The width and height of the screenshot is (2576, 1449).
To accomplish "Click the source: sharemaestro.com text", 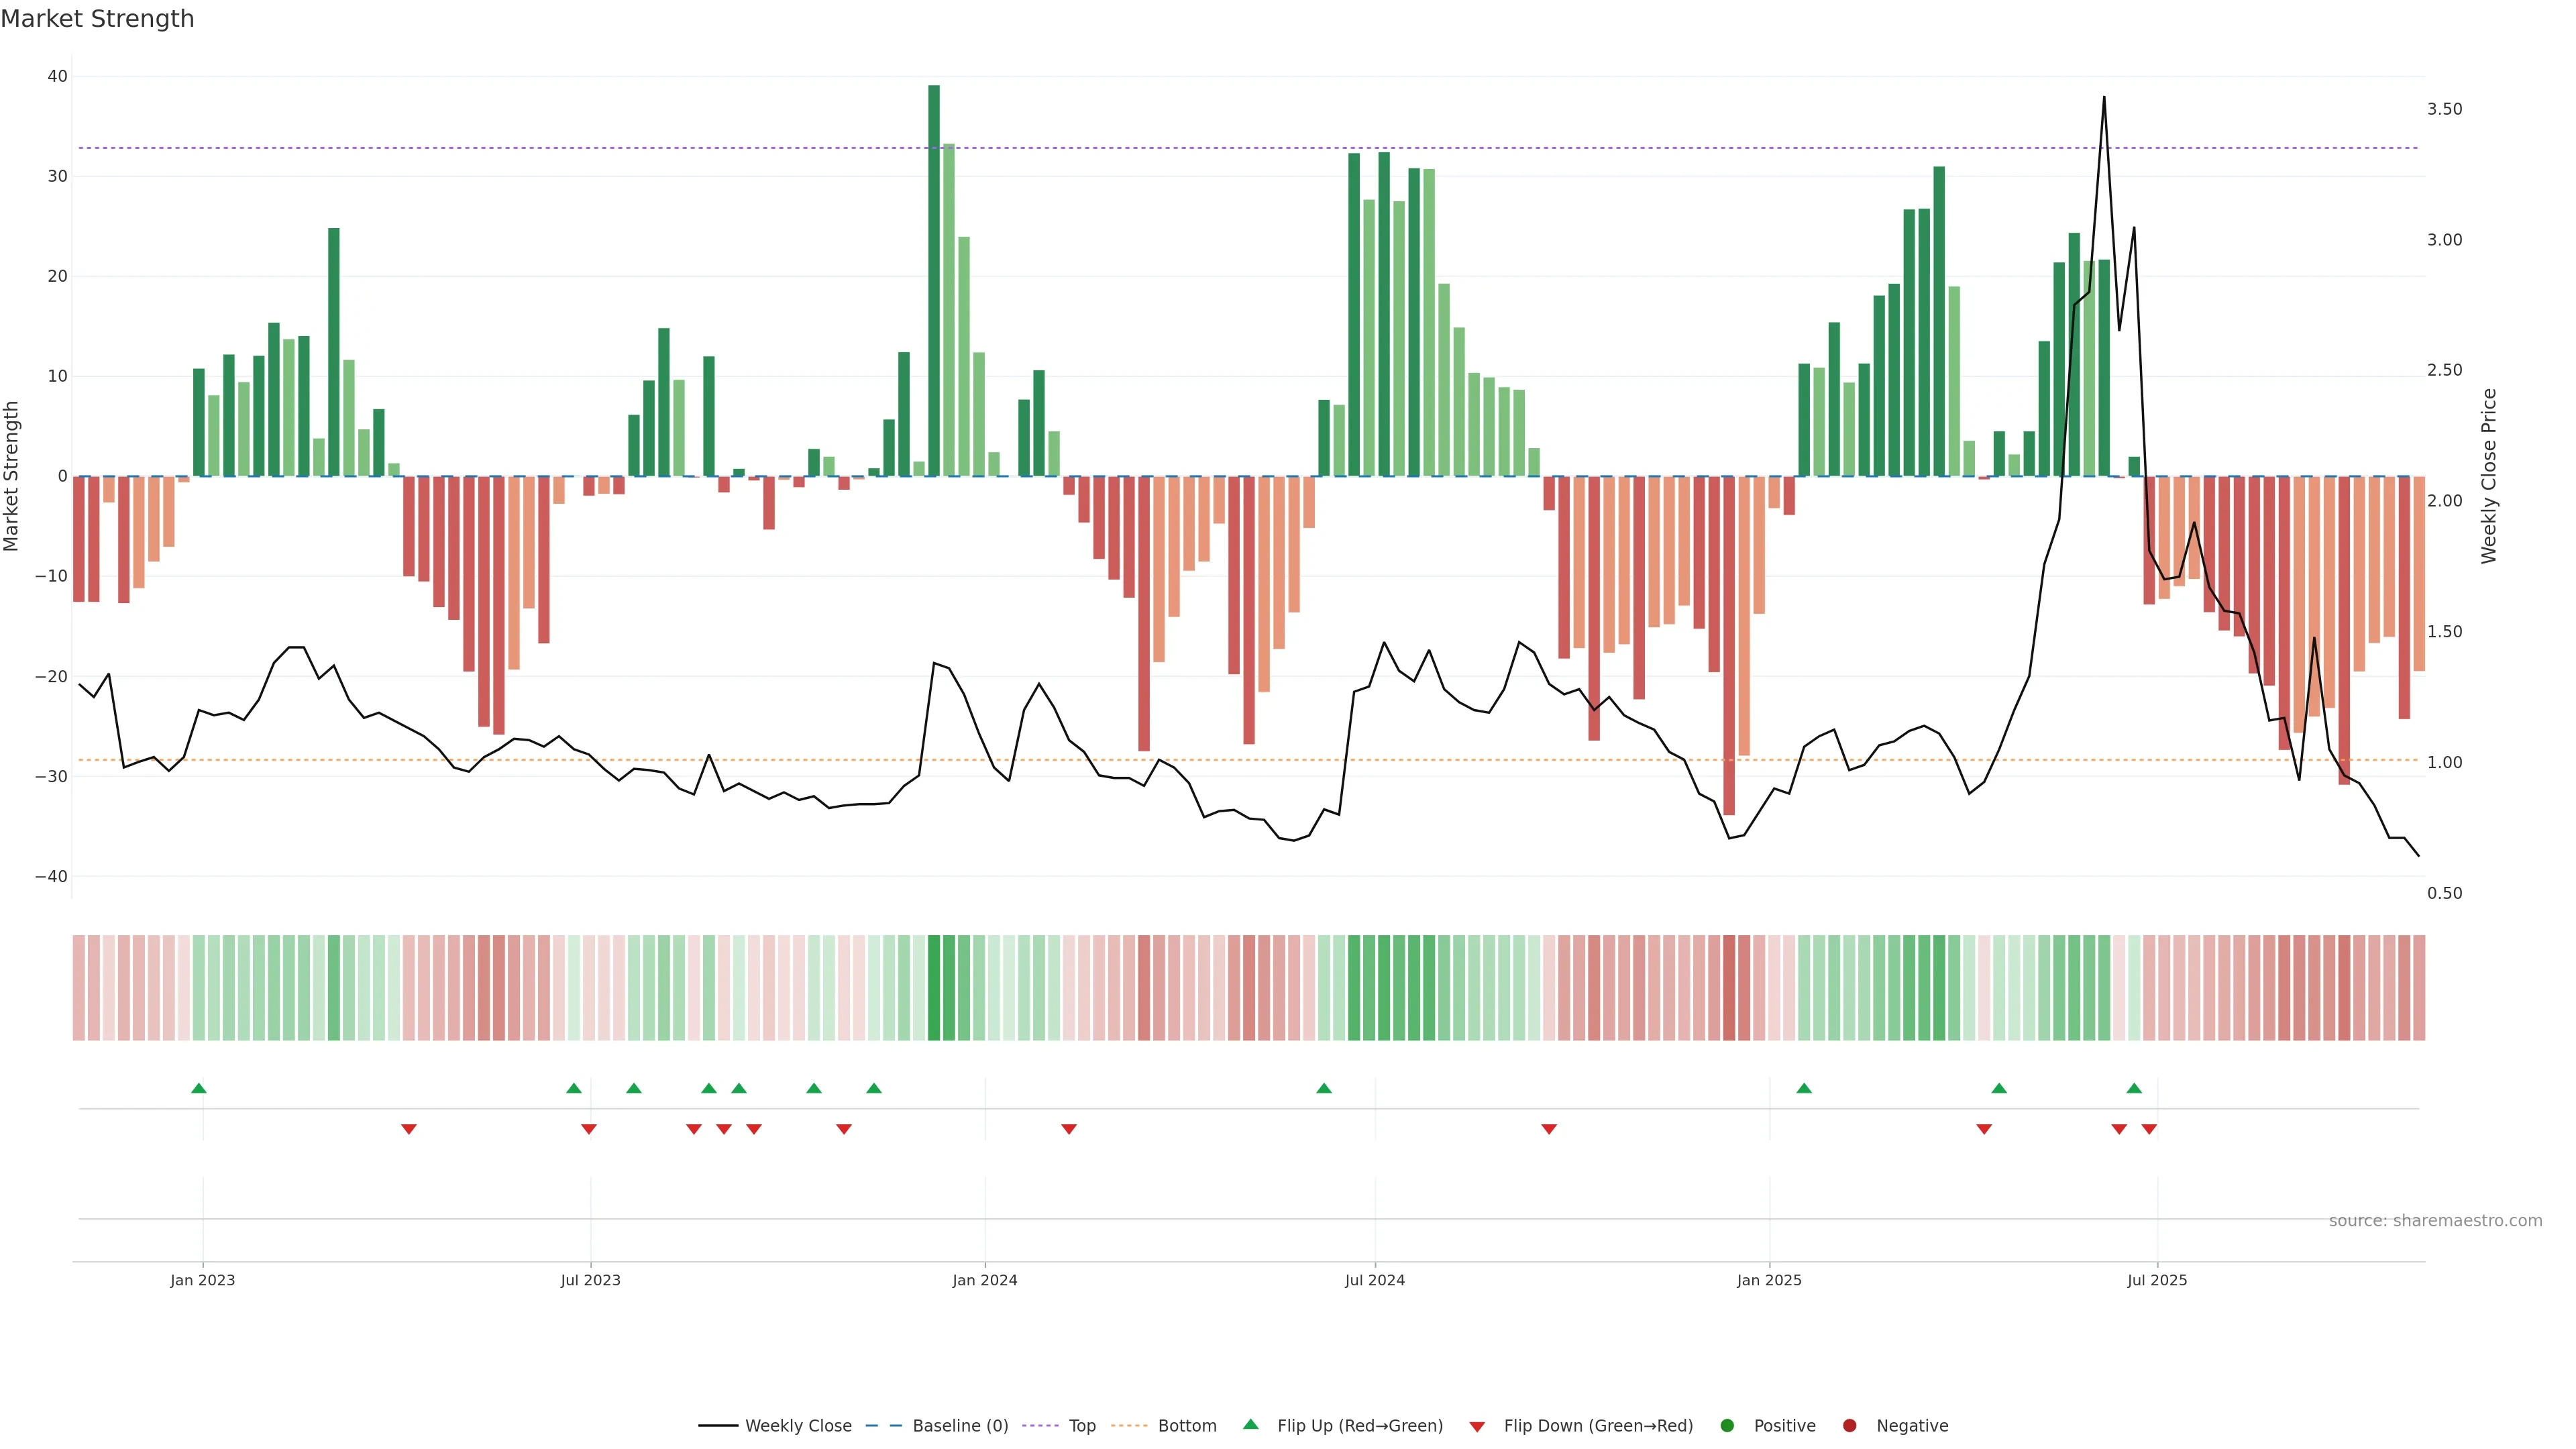I will 2435,1221.
